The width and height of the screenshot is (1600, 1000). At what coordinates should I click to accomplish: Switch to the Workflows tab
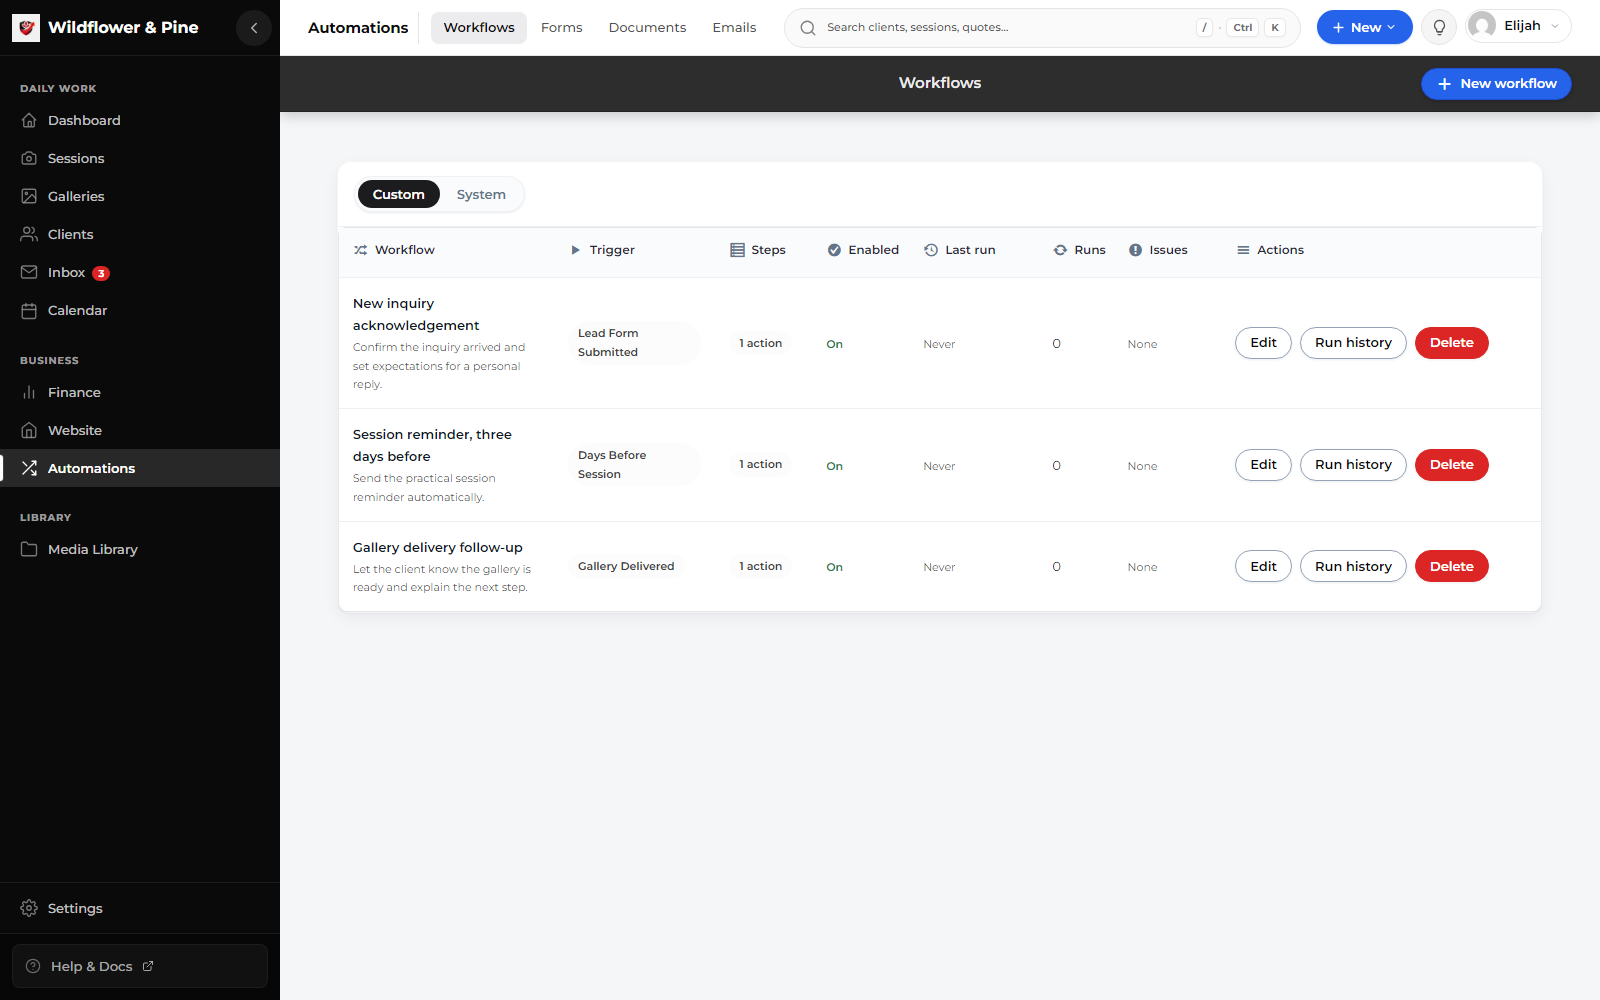(479, 28)
